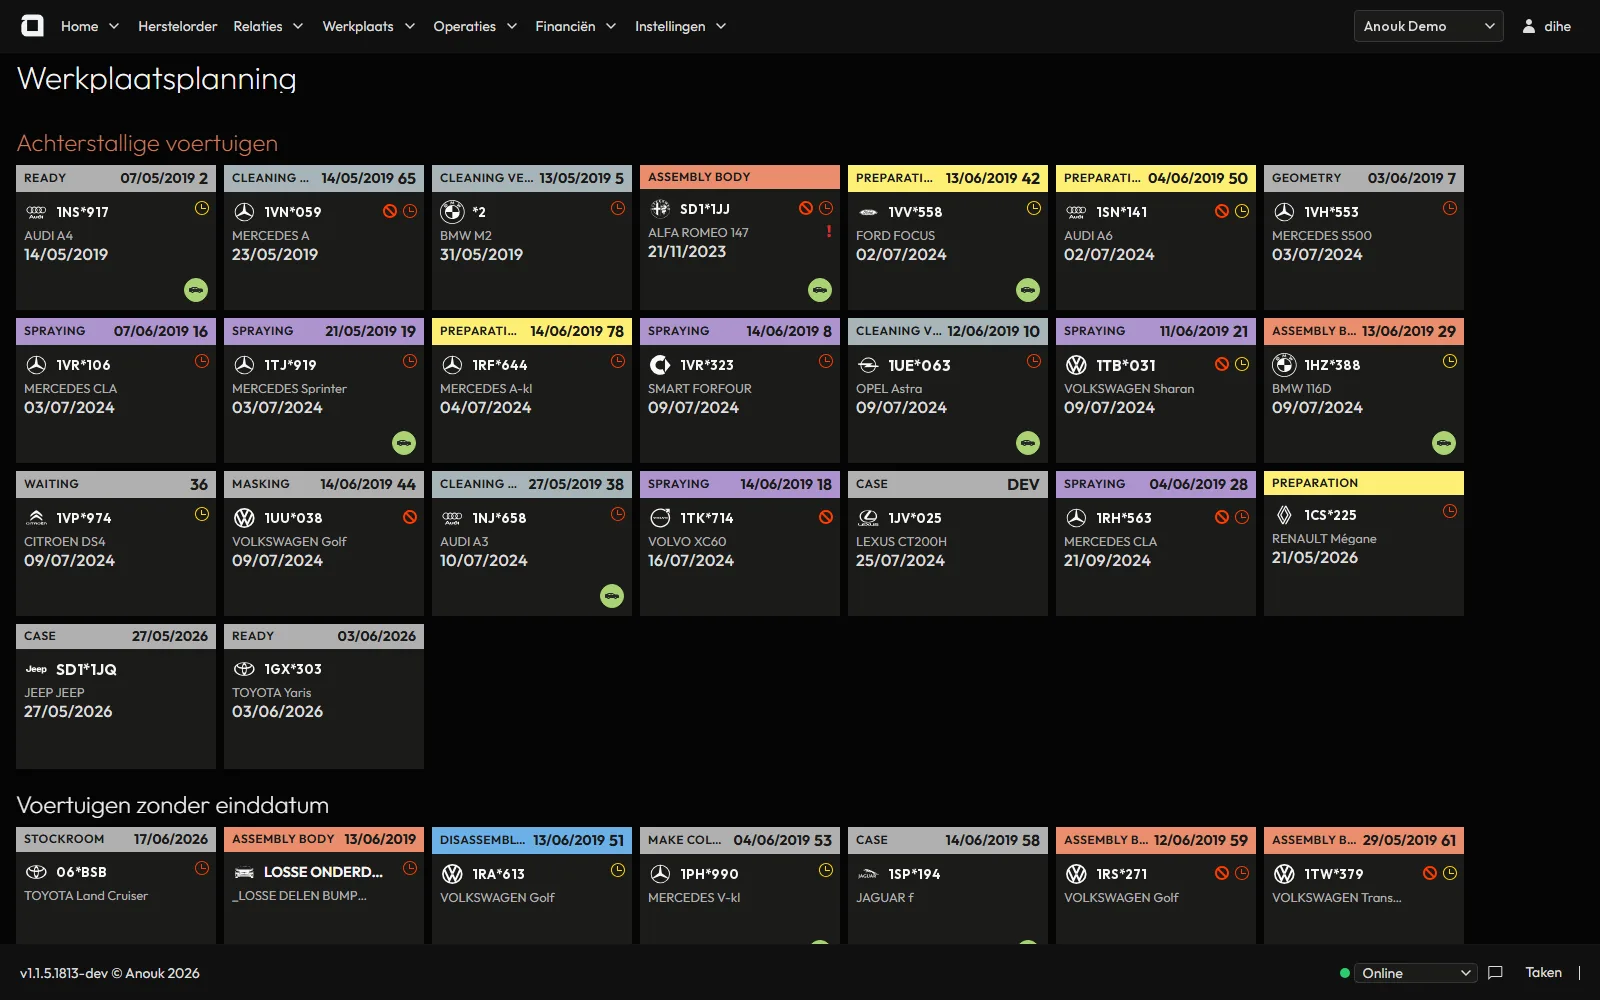The image size is (1600, 1000).
Task: Click the clock icon on 1PH*990 card
Action: click(x=826, y=870)
